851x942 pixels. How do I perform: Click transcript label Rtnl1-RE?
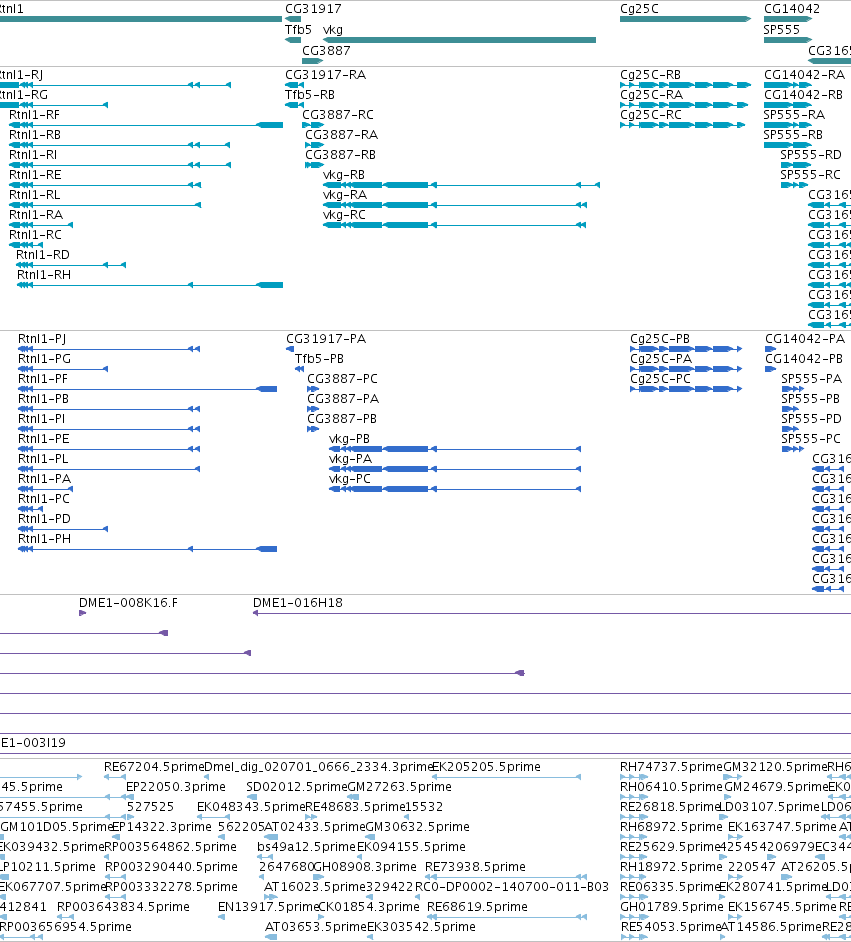click(x=35, y=175)
